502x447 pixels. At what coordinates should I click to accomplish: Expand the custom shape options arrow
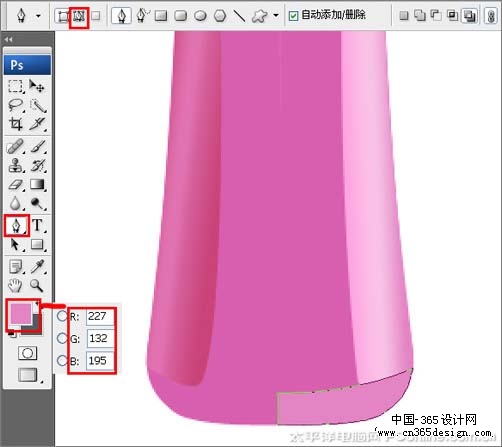(x=276, y=15)
